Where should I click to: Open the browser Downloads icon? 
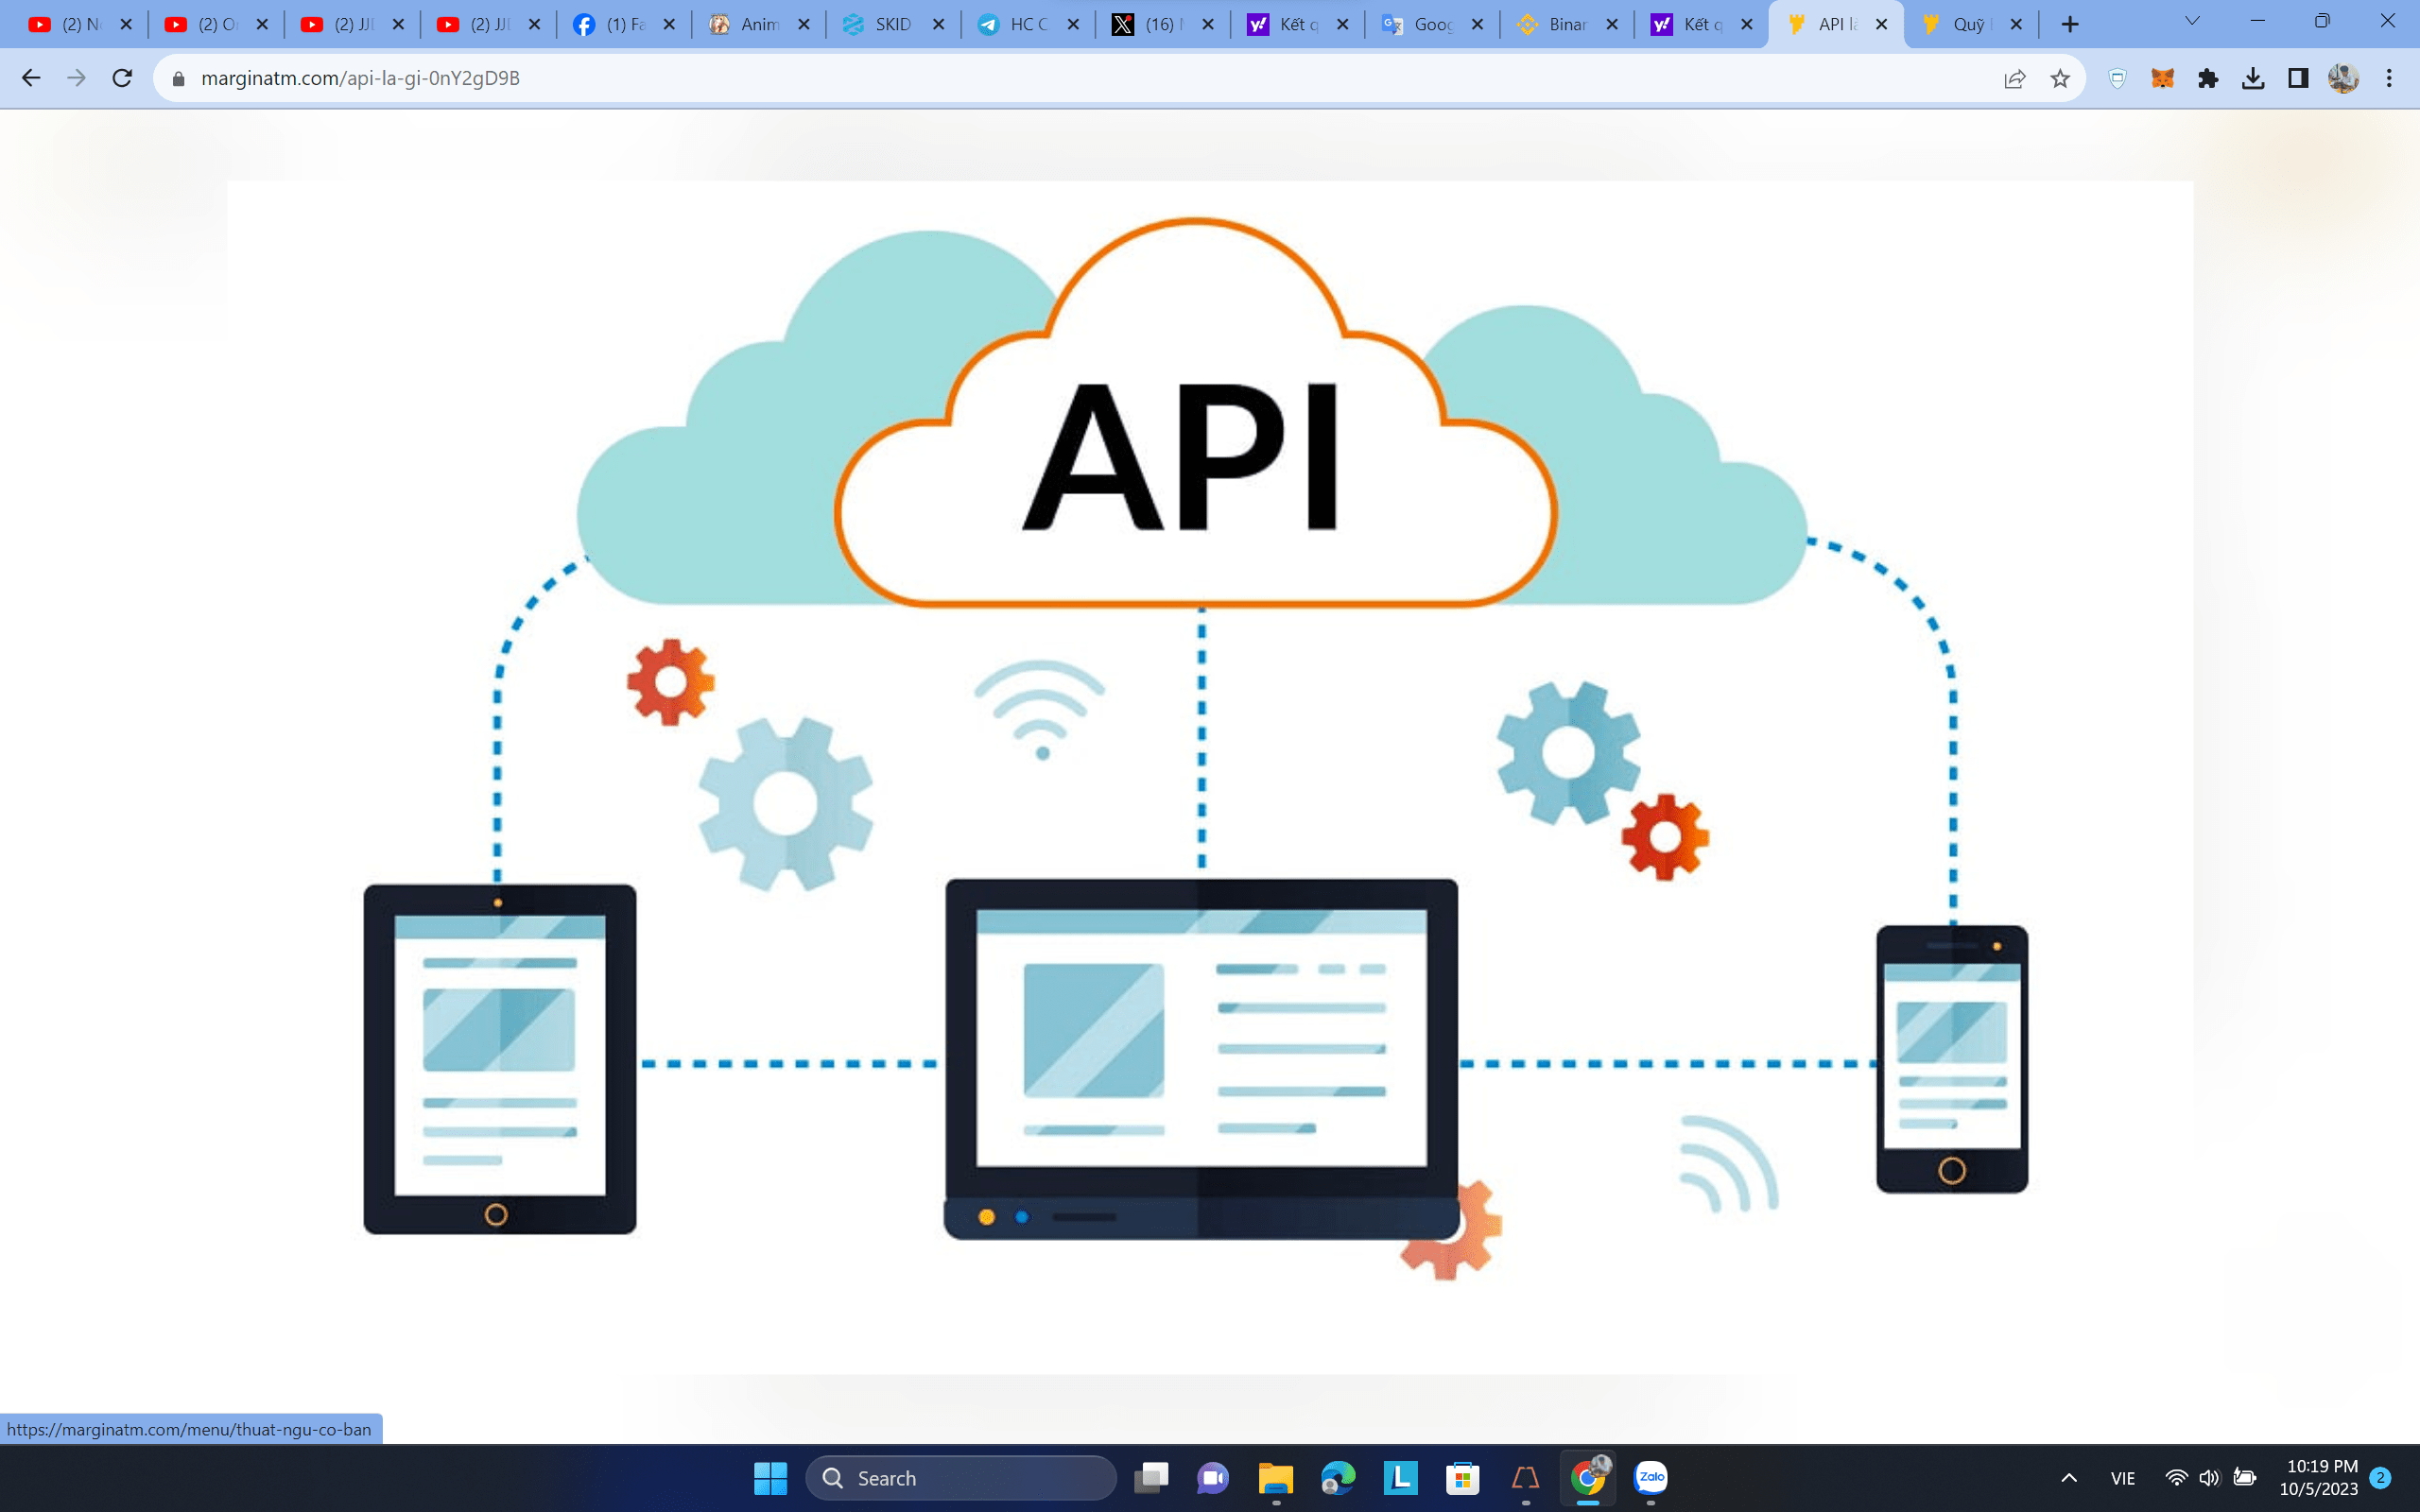click(2253, 78)
